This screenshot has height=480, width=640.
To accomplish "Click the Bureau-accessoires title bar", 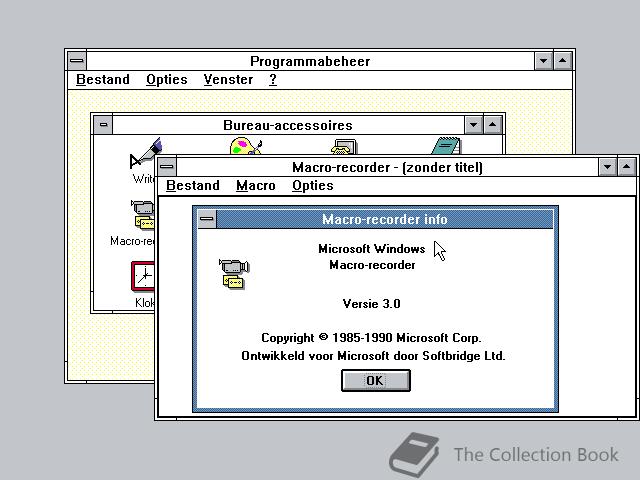I will (288, 125).
